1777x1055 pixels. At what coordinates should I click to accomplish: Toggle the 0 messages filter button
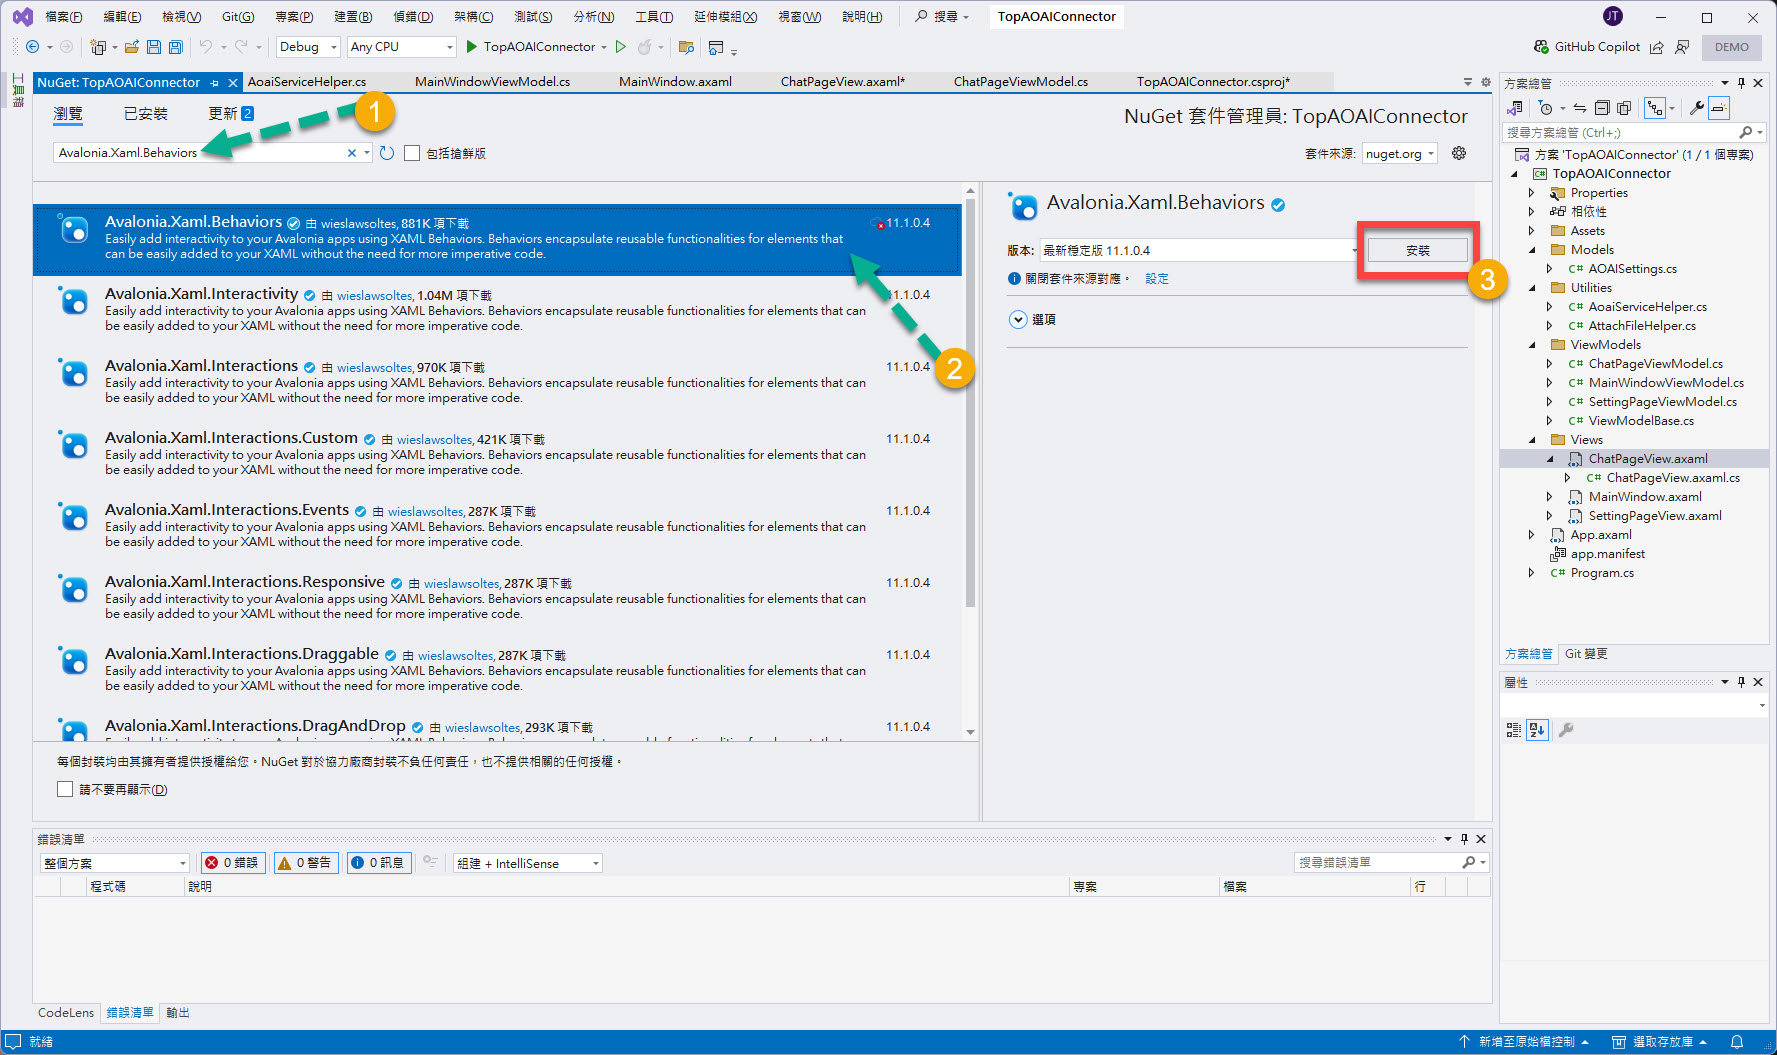[x=379, y=863]
